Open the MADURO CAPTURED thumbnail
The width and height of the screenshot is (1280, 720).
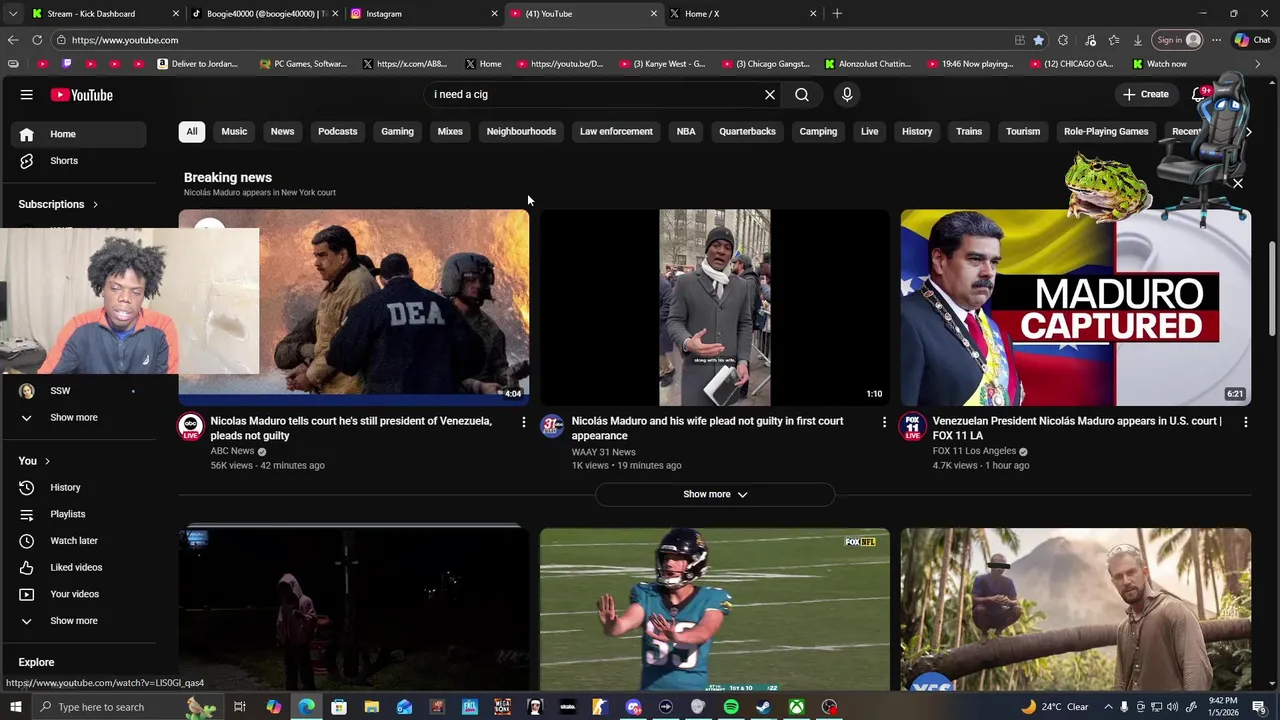click(1076, 307)
